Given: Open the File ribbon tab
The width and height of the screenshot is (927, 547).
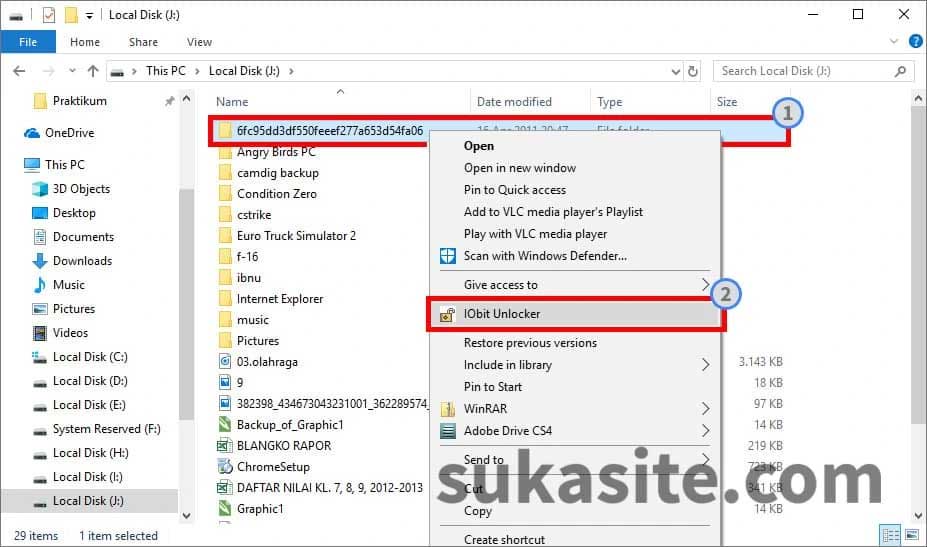Looking at the screenshot, I should click(28, 42).
